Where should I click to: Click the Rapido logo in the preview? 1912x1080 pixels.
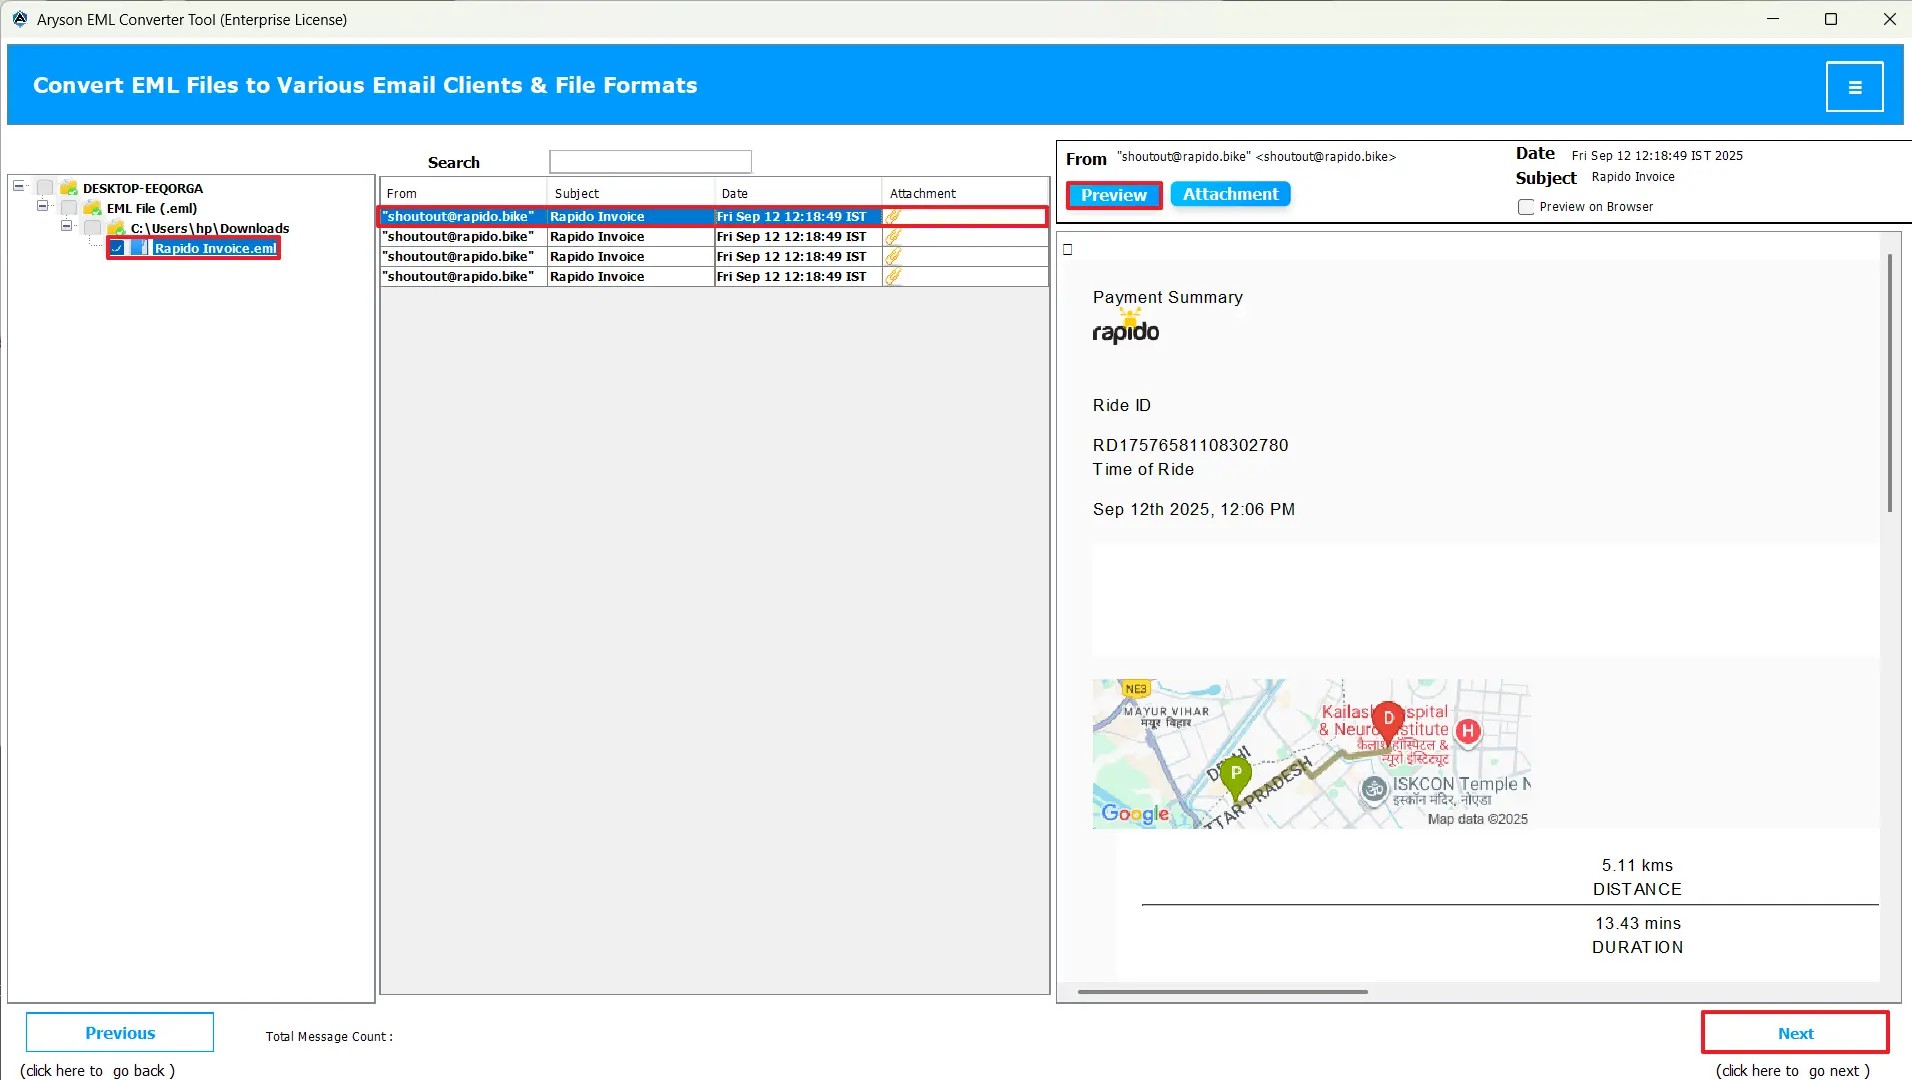[x=1126, y=328]
